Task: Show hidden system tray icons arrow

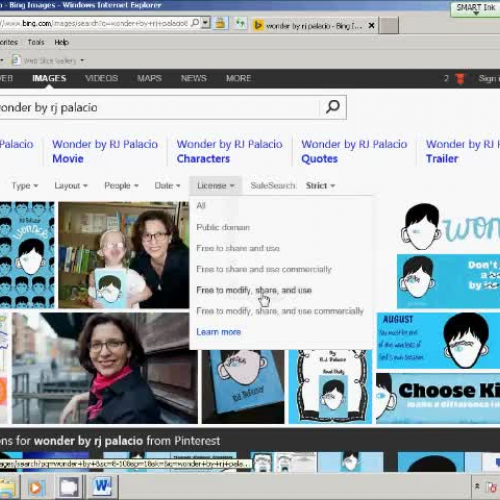Action: (477, 486)
